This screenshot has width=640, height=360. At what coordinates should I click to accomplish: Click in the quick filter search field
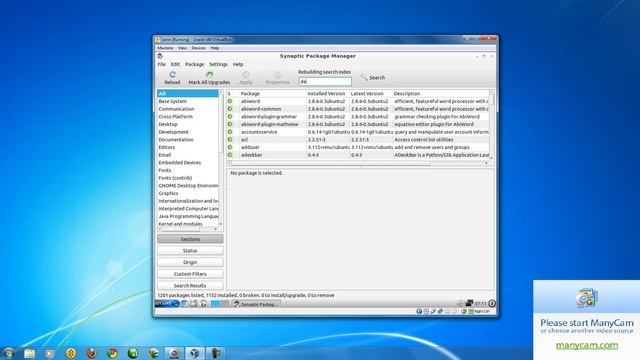pyautogui.click(x=325, y=81)
